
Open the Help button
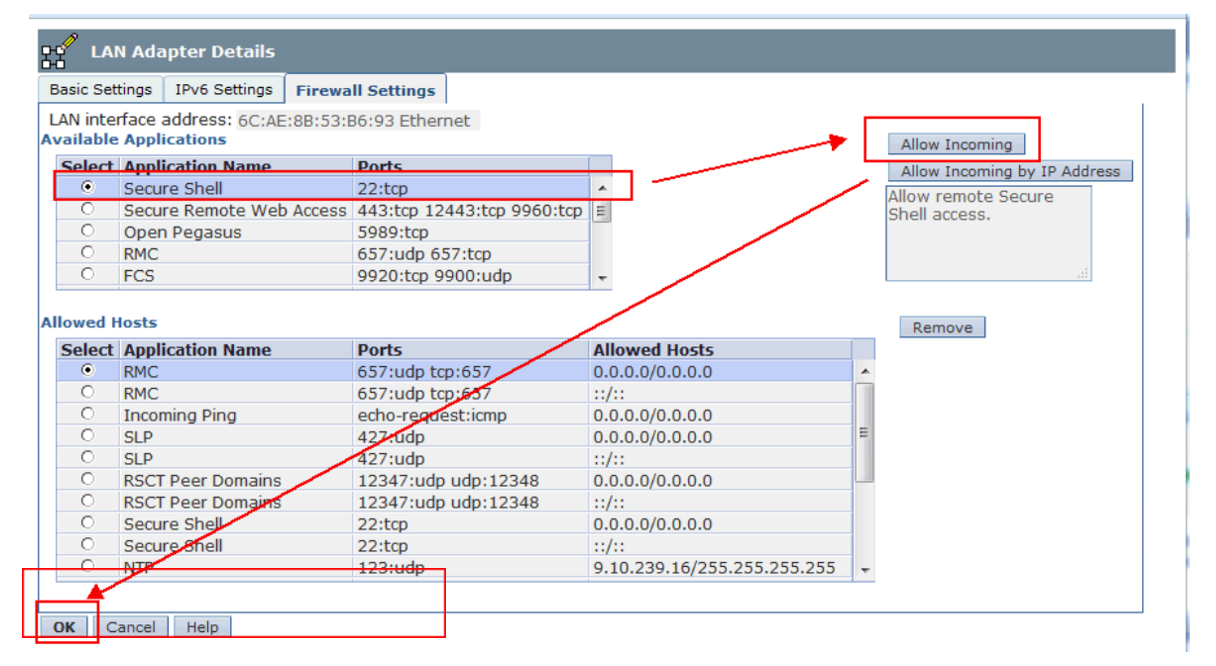tap(202, 627)
